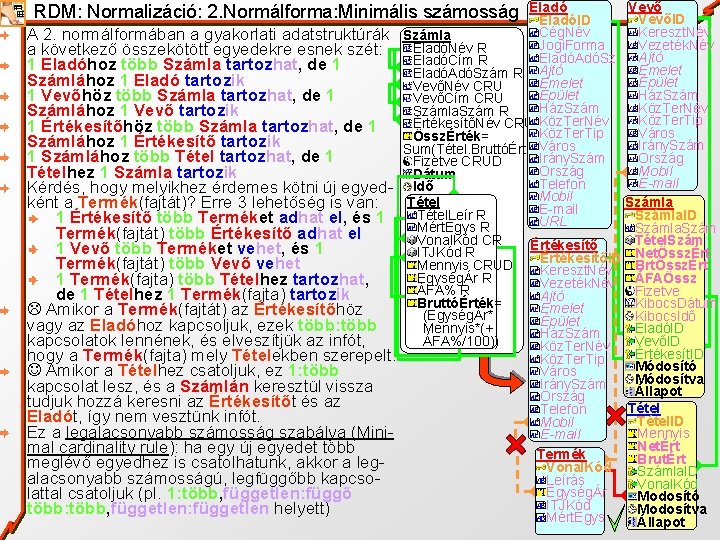Click the smiley face before 'Amikor a Tételhez'
Screen dimensions: 720x540
[34, 370]
